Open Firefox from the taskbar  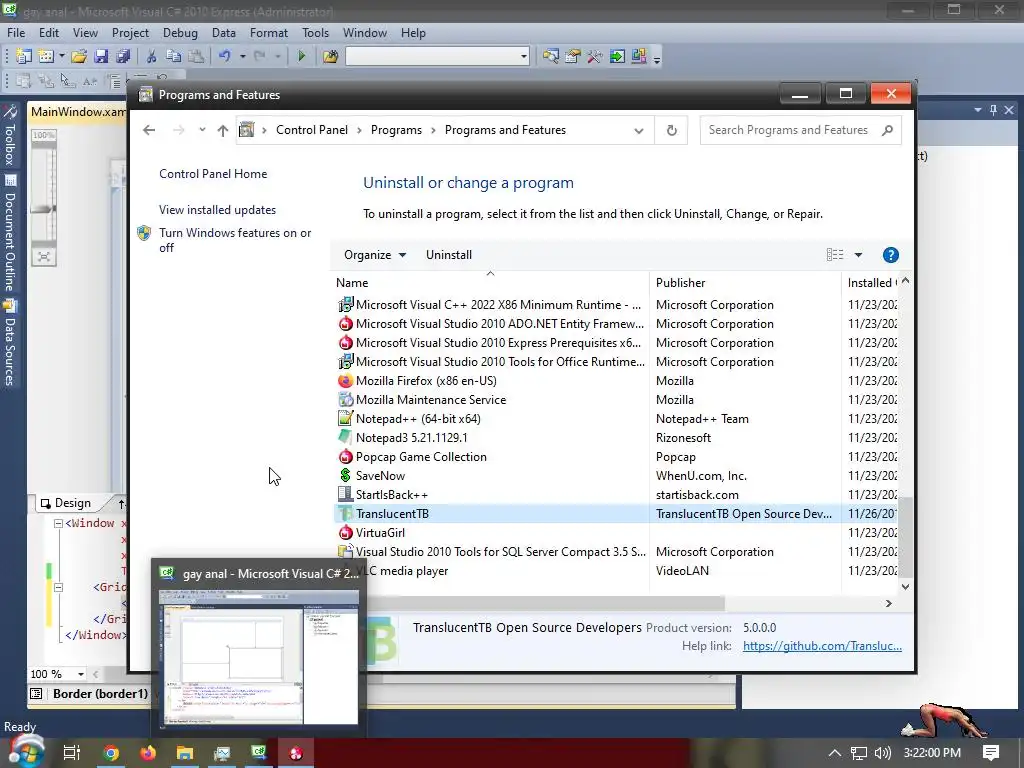pos(148,753)
